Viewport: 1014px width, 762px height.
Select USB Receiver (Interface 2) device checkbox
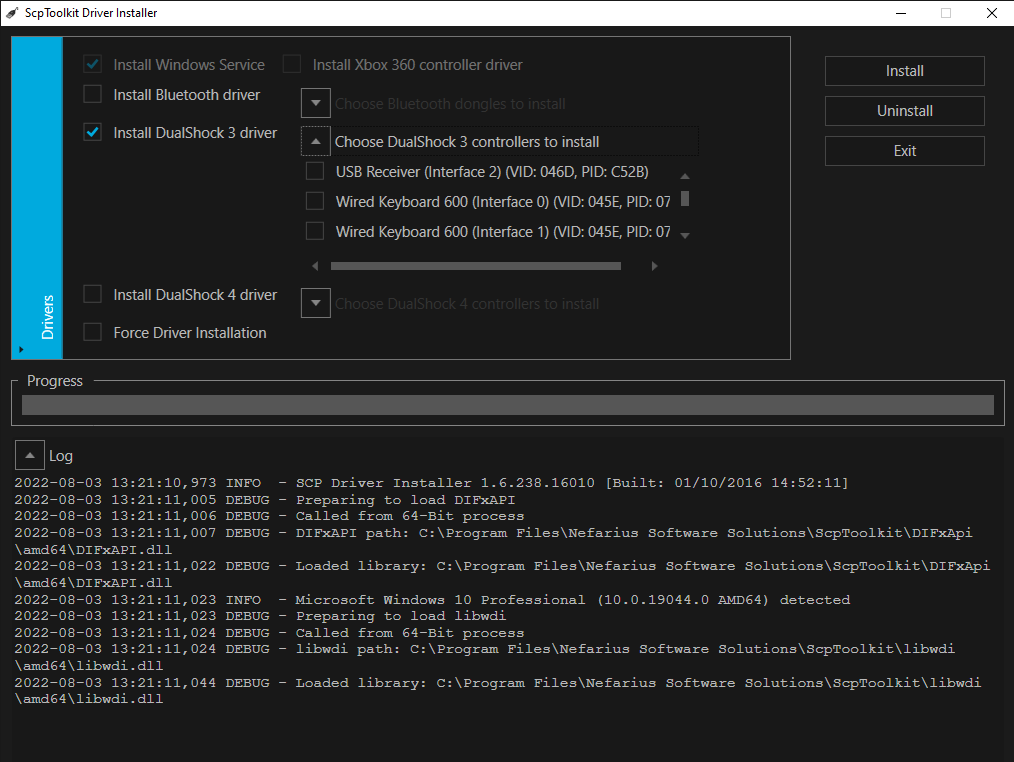point(315,171)
